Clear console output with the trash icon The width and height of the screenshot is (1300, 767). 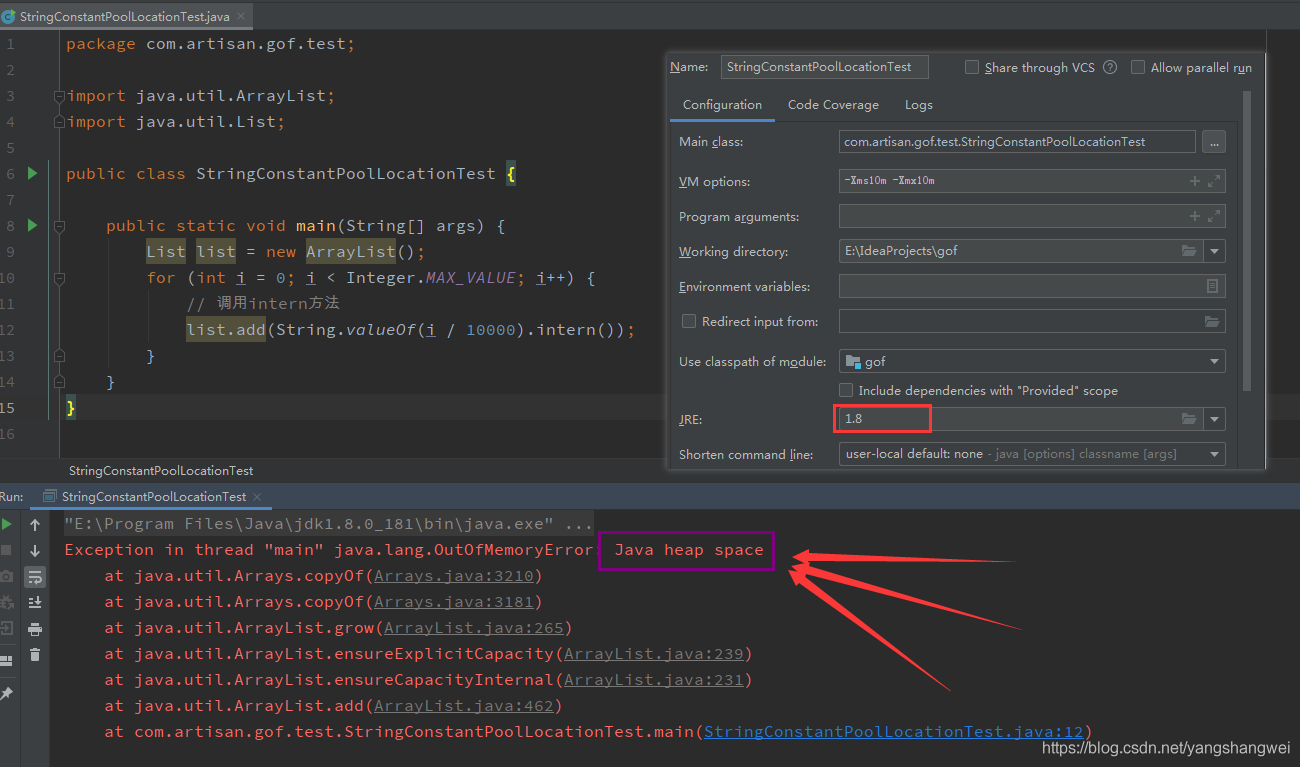[35, 655]
